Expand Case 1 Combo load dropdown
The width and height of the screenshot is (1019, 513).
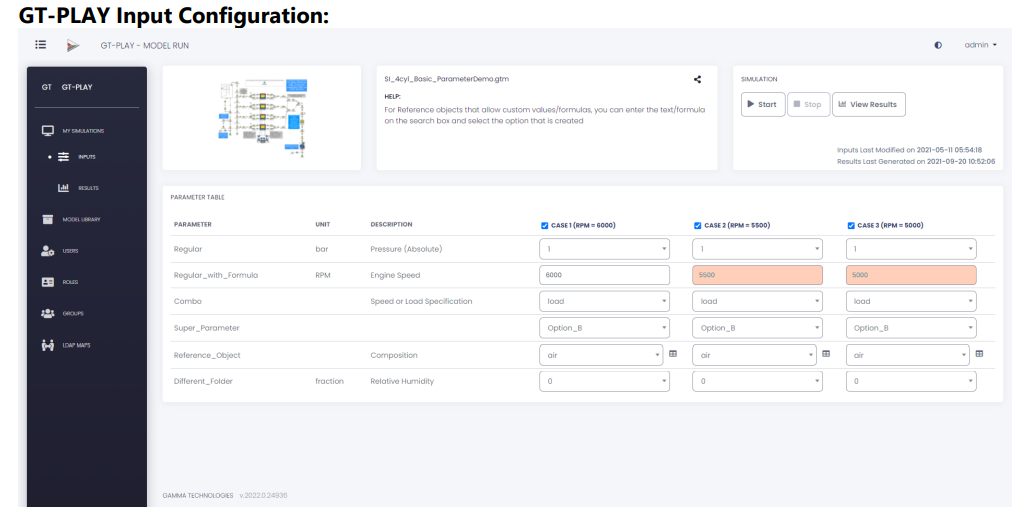tap(604, 301)
